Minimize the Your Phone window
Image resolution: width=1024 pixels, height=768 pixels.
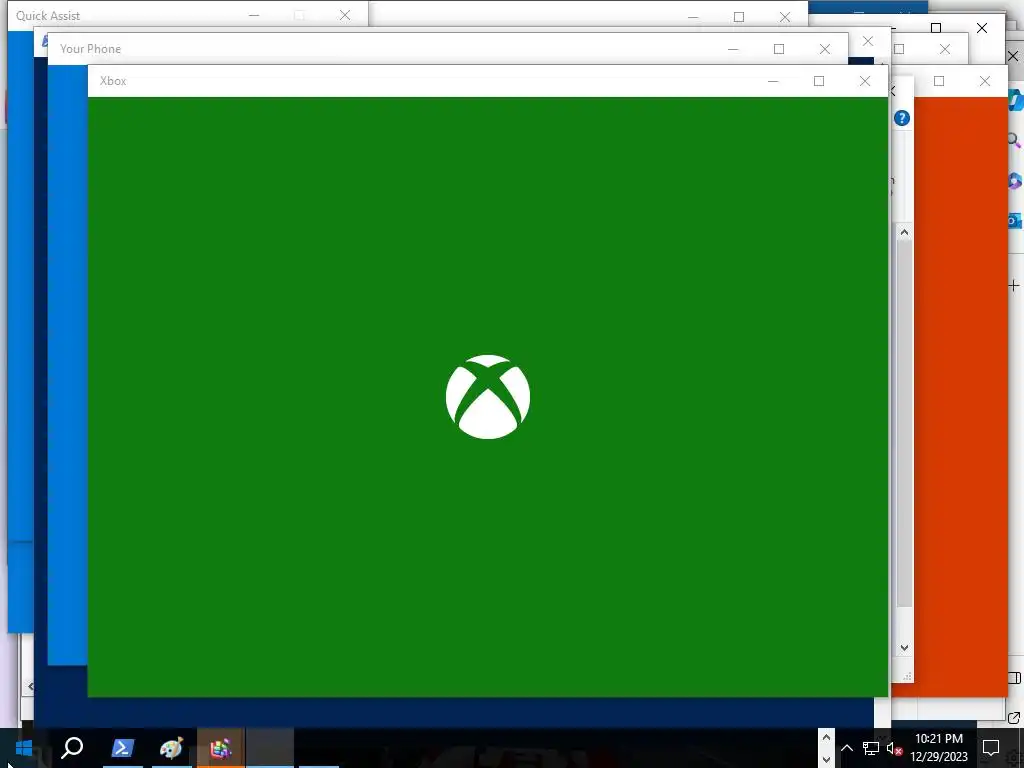point(733,49)
